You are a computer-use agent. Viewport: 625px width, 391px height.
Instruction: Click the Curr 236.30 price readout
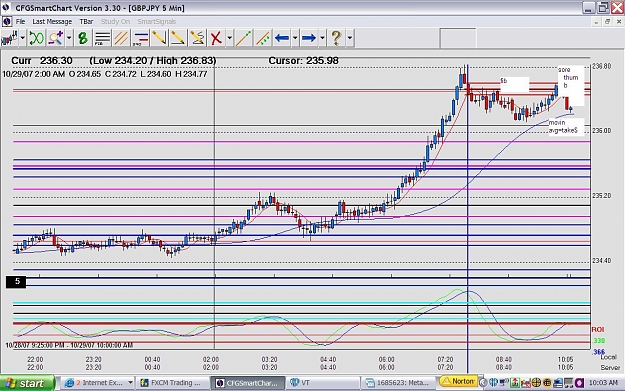coord(42,61)
